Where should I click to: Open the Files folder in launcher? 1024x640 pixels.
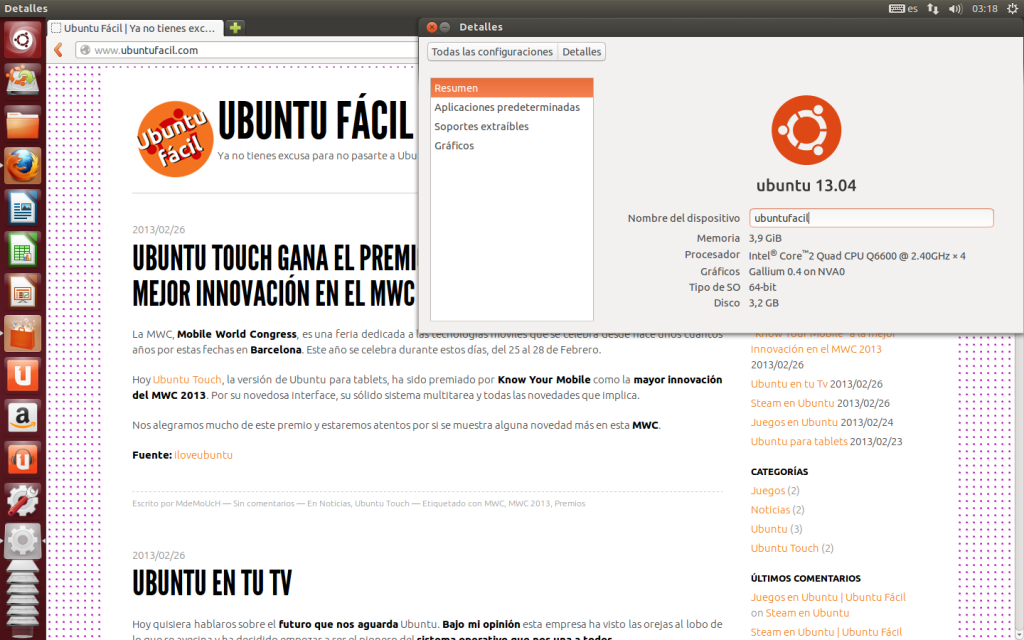pyautogui.click(x=23, y=123)
